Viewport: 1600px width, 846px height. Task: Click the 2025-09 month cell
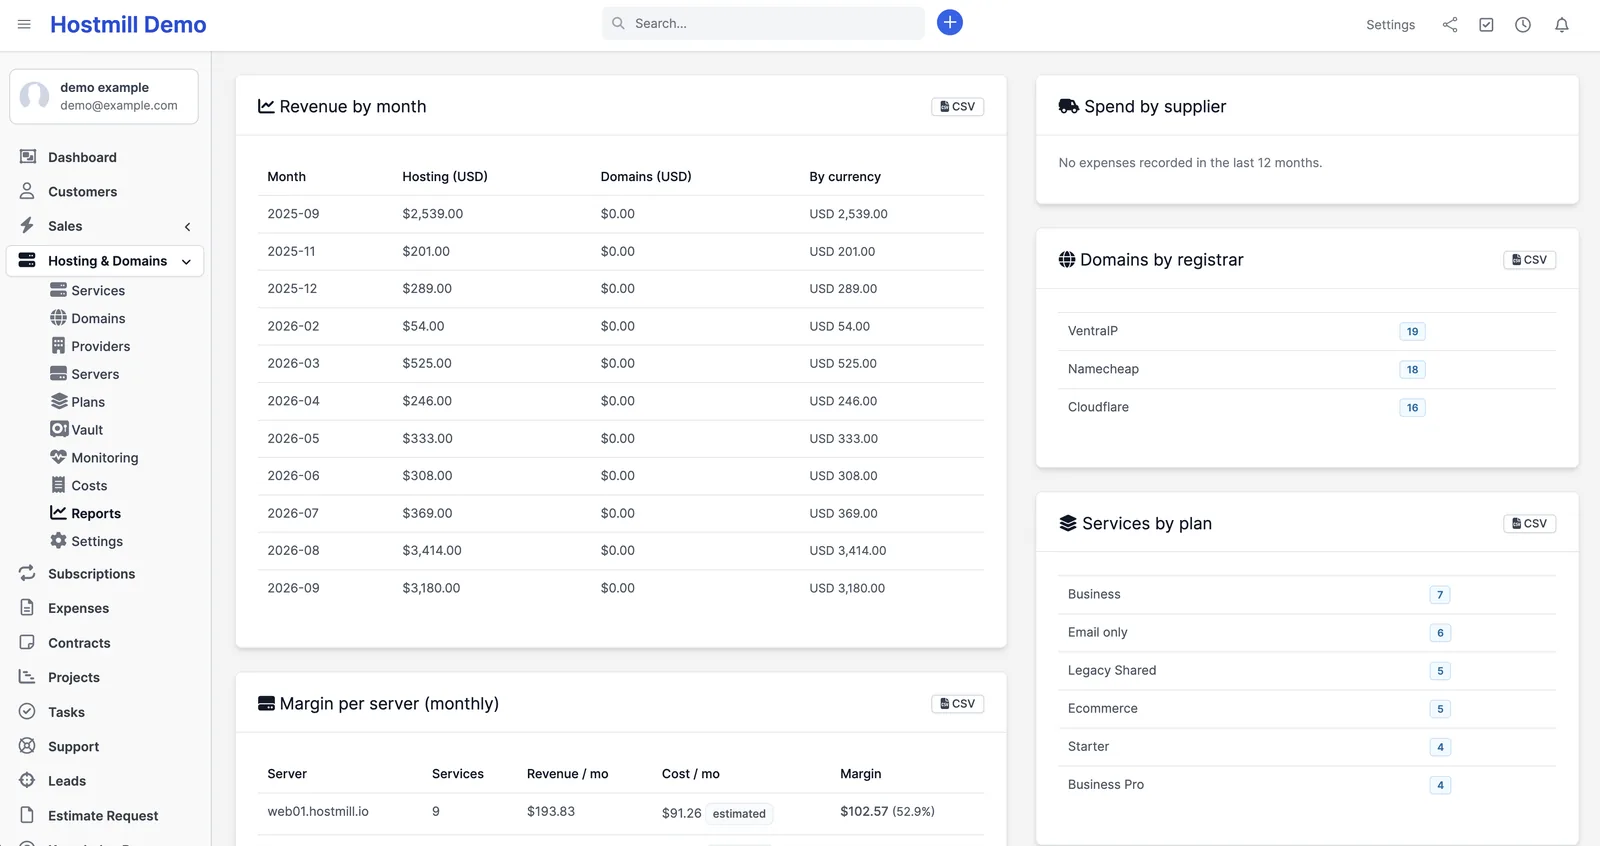coord(293,214)
